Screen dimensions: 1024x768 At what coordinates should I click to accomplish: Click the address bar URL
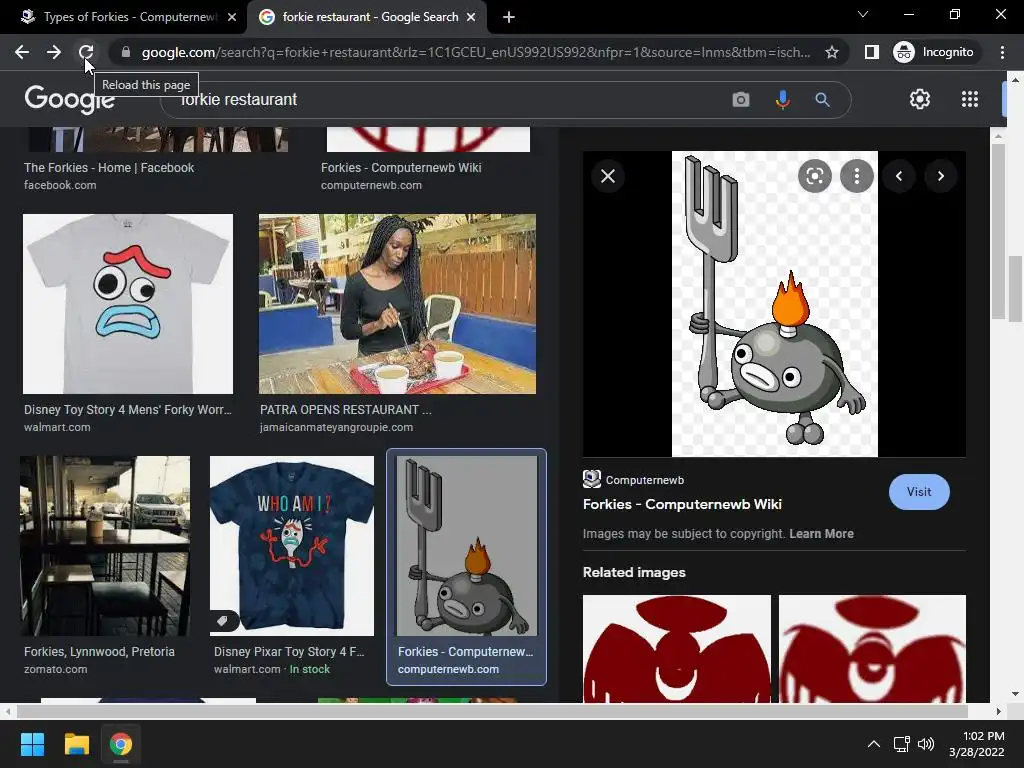coord(476,52)
